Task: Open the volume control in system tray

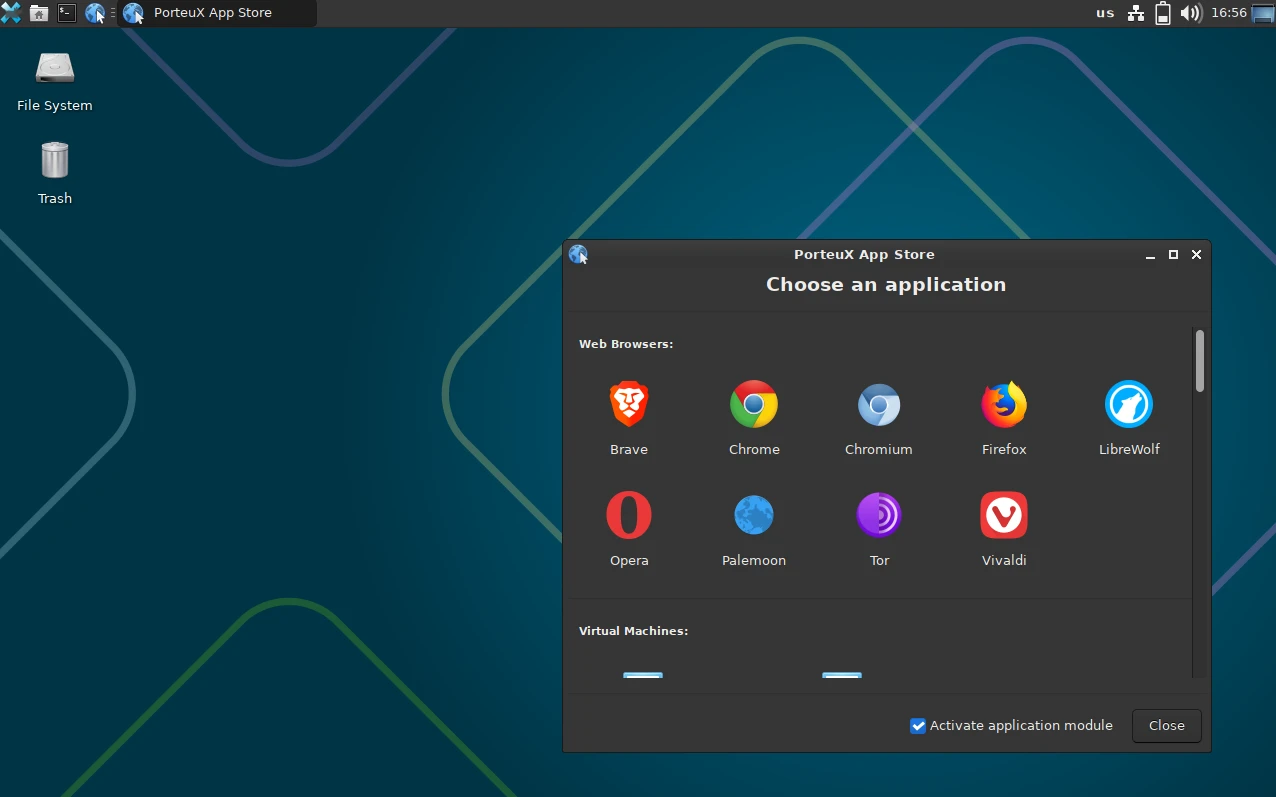Action: point(1190,13)
